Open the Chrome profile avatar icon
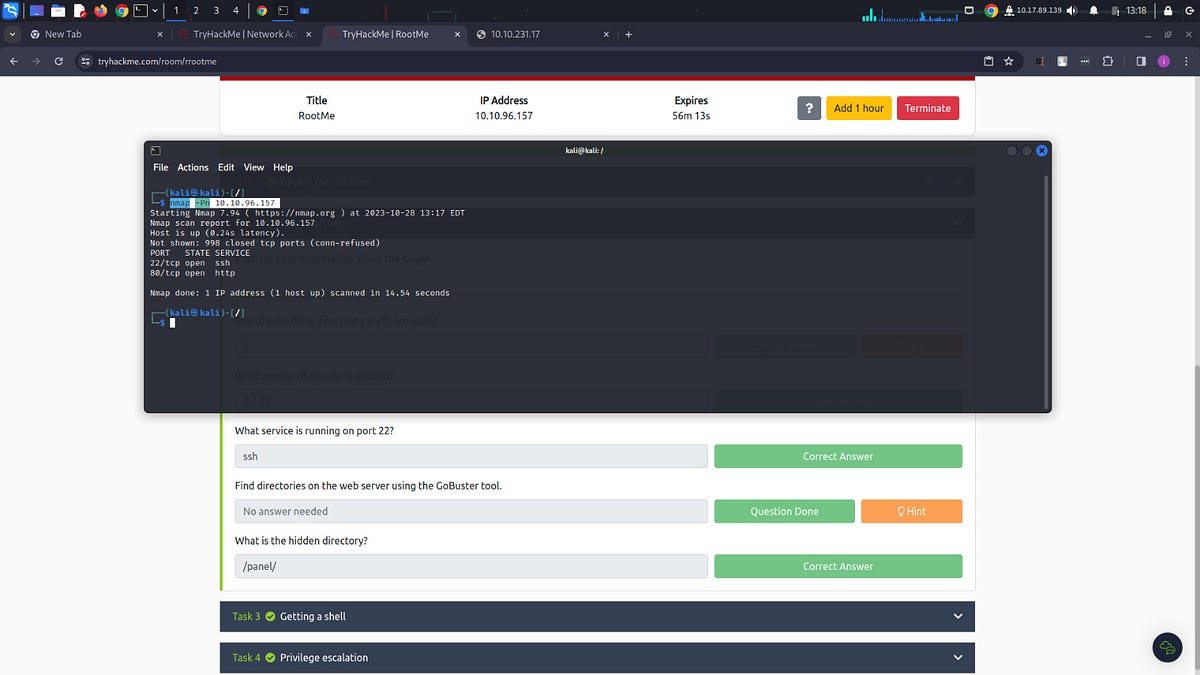This screenshot has width=1200, height=675. point(1163,61)
